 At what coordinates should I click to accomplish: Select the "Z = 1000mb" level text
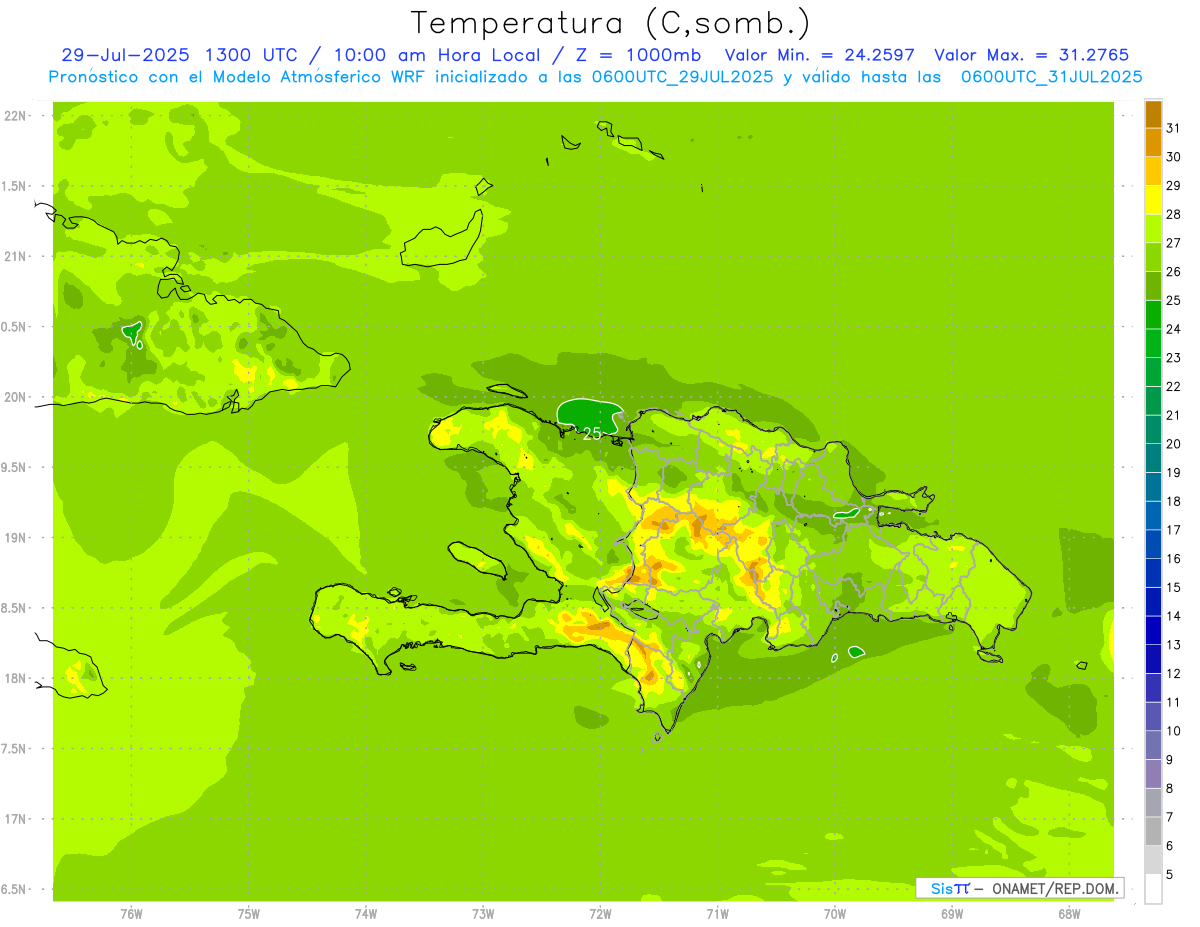(x=637, y=55)
